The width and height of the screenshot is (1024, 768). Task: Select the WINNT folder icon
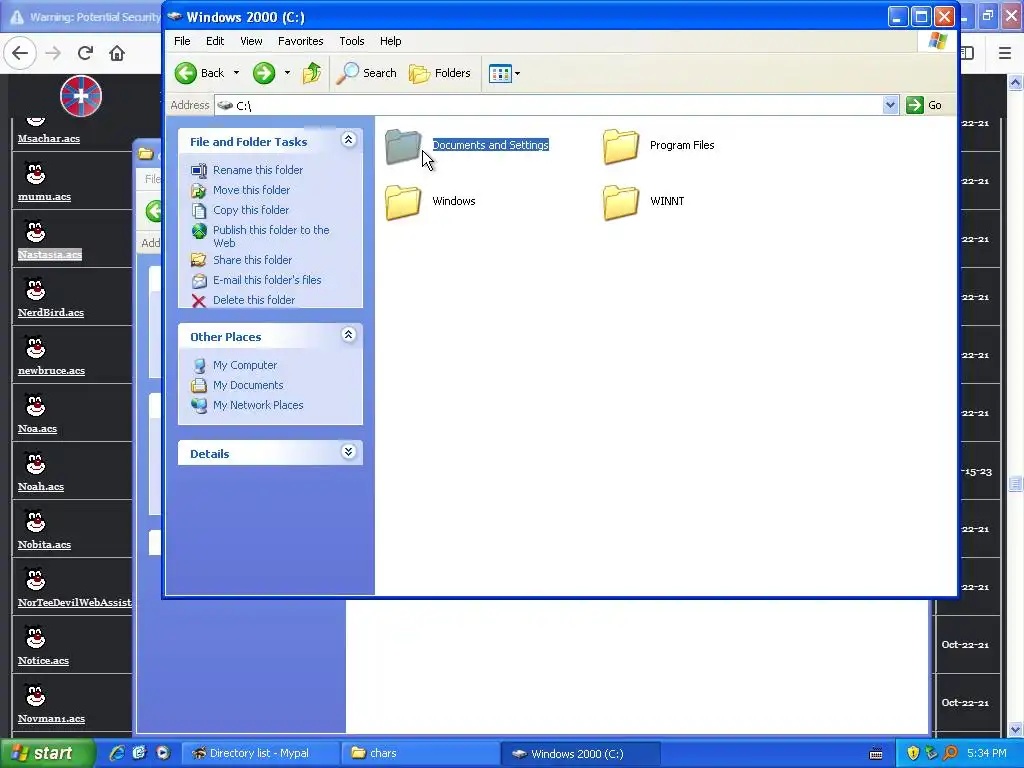(620, 202)
